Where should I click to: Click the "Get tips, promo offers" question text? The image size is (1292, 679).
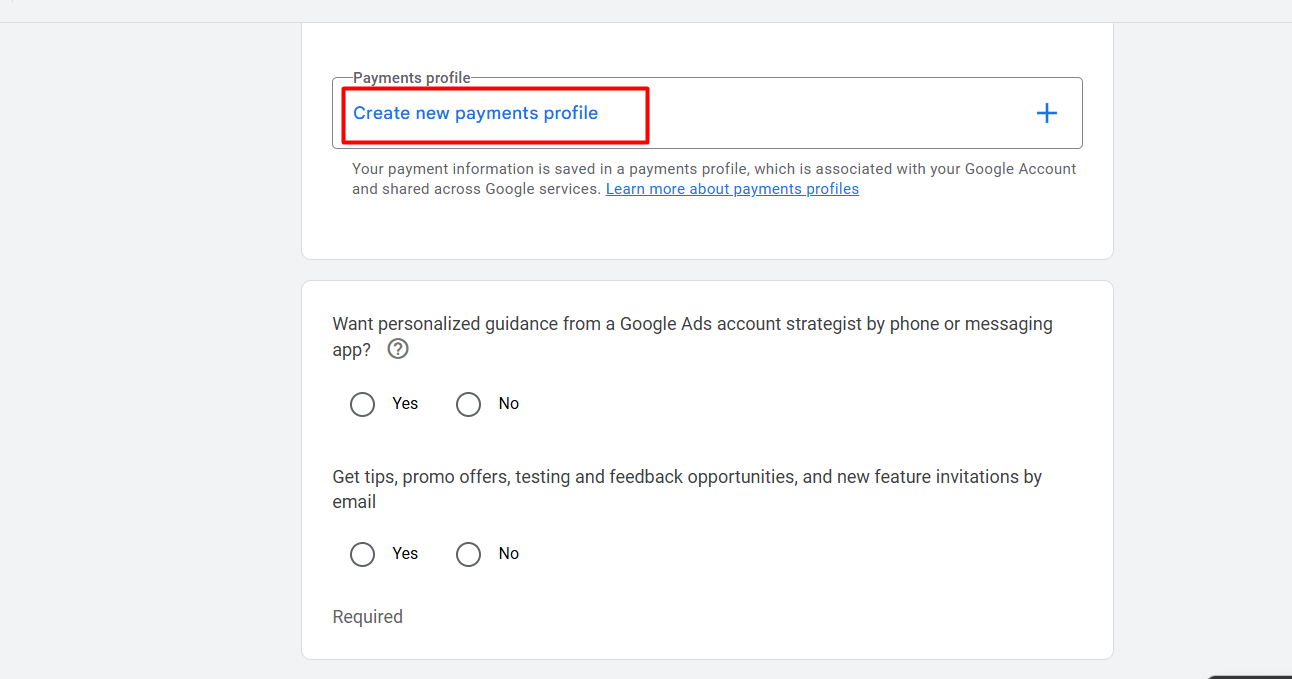[687, 477]
